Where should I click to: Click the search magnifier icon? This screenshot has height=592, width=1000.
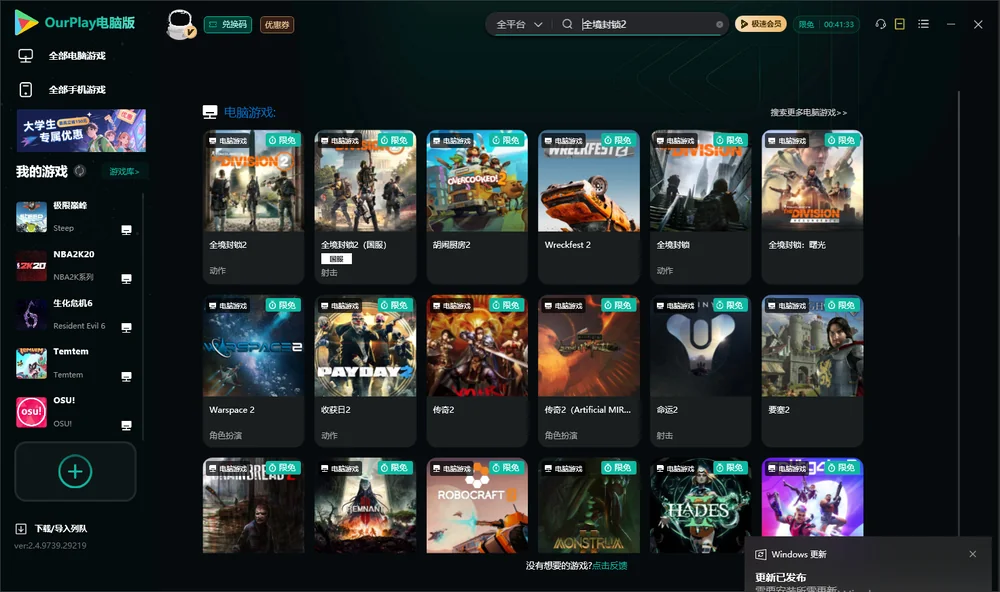pos(567,24)
